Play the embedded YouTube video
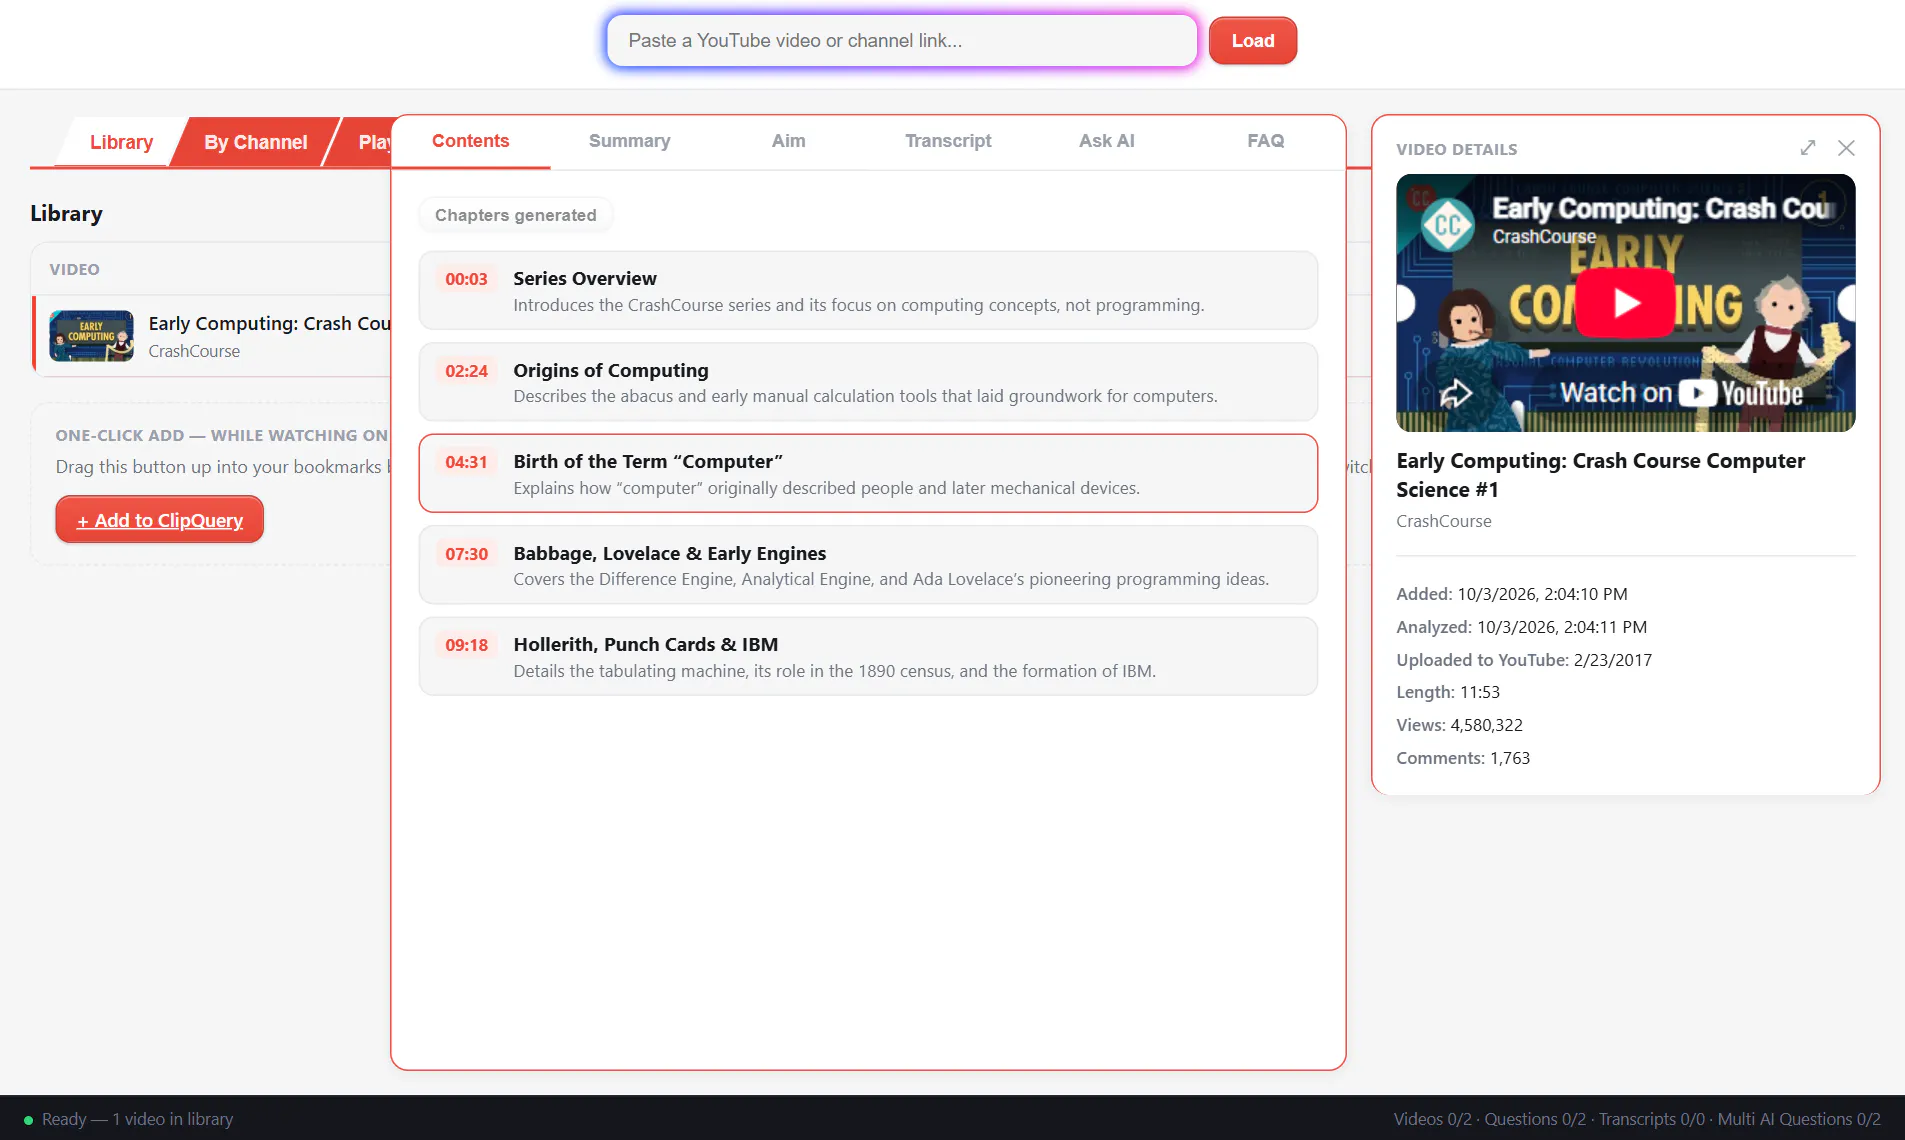Screen dimensions: 1905x1140 1625,302
